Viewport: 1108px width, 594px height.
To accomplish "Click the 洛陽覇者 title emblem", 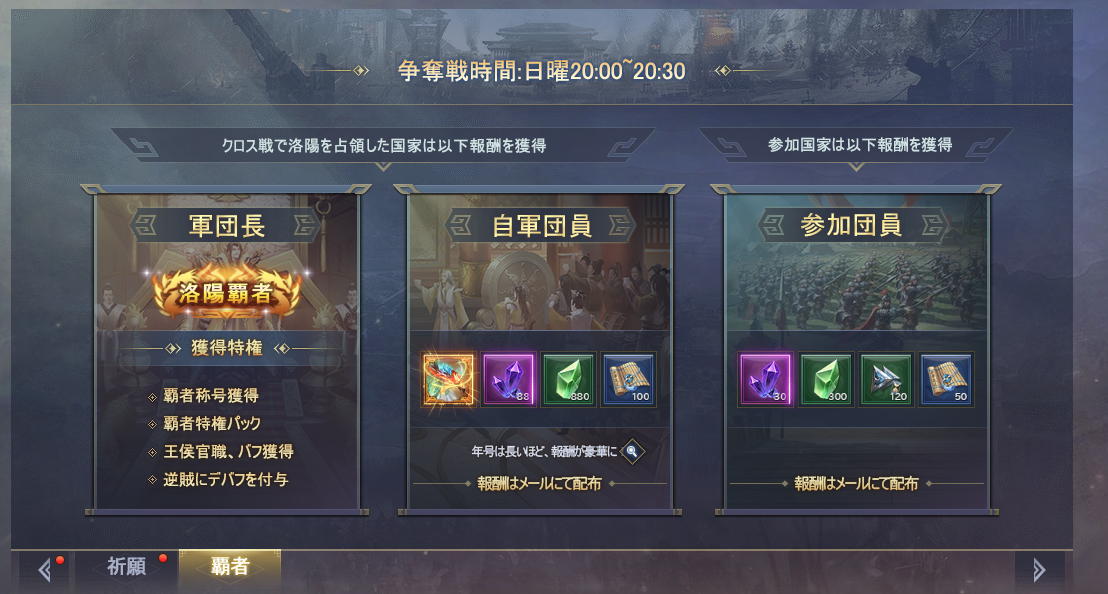I will [x=227, y=292].
